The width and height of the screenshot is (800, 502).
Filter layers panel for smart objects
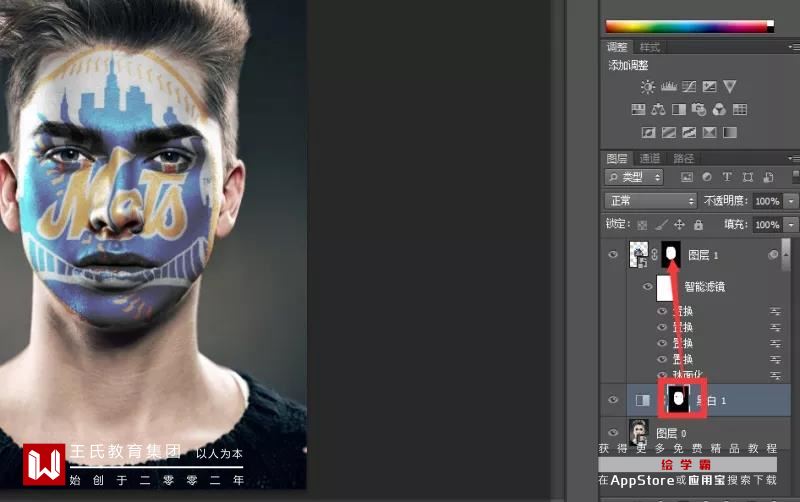(x=768, y=177)
